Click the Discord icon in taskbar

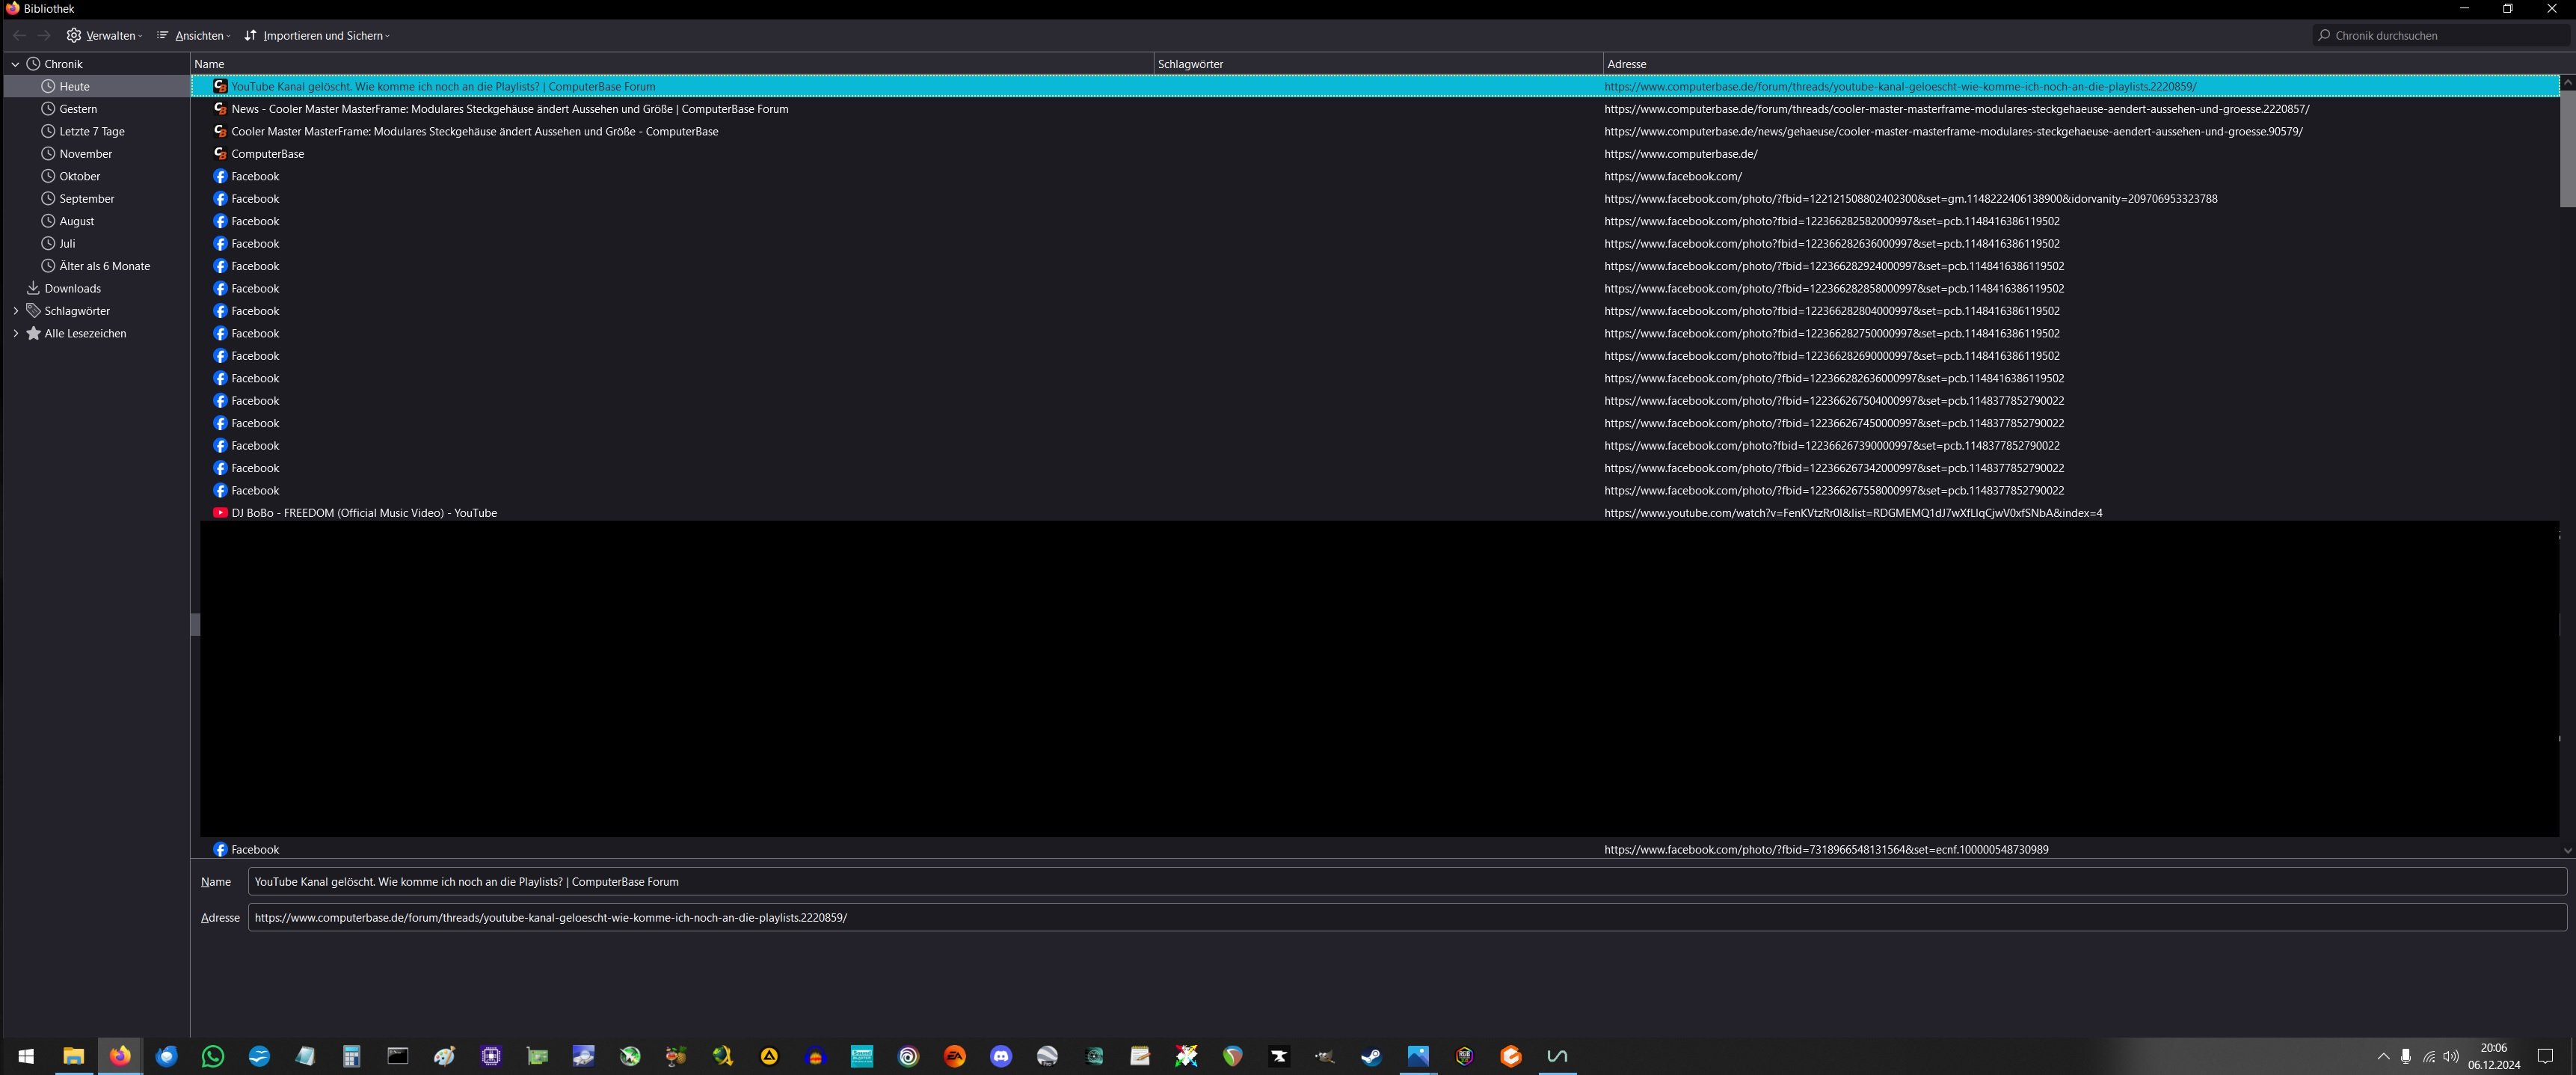click(x=1000, y=1056)
